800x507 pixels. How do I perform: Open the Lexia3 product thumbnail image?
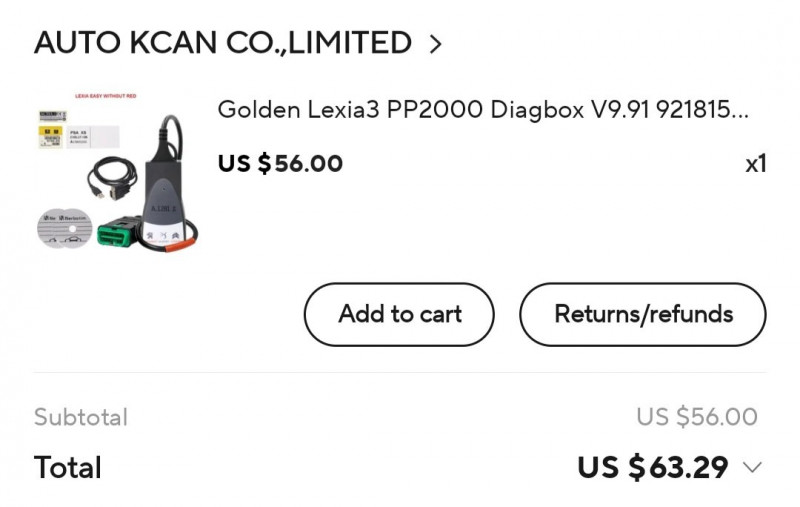point(117,172)
